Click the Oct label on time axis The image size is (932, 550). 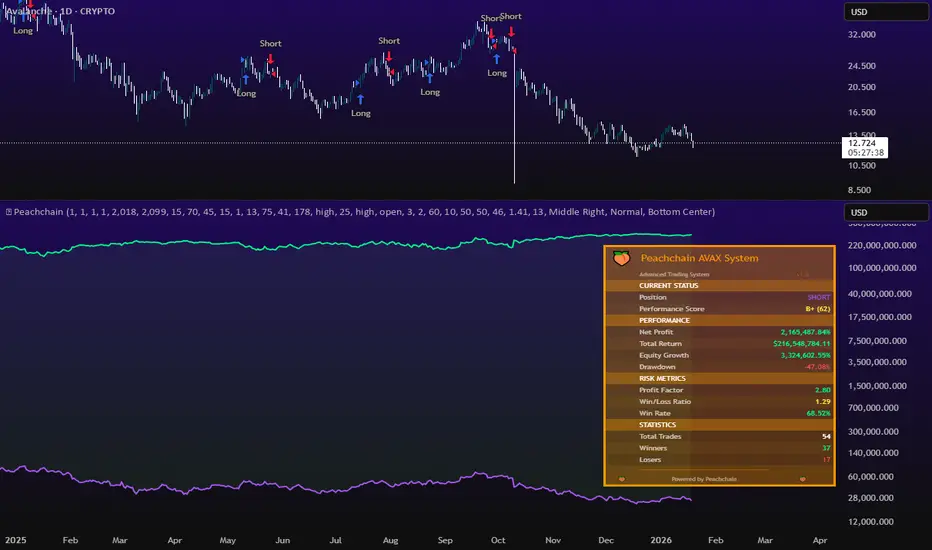(x=498, y=540)
